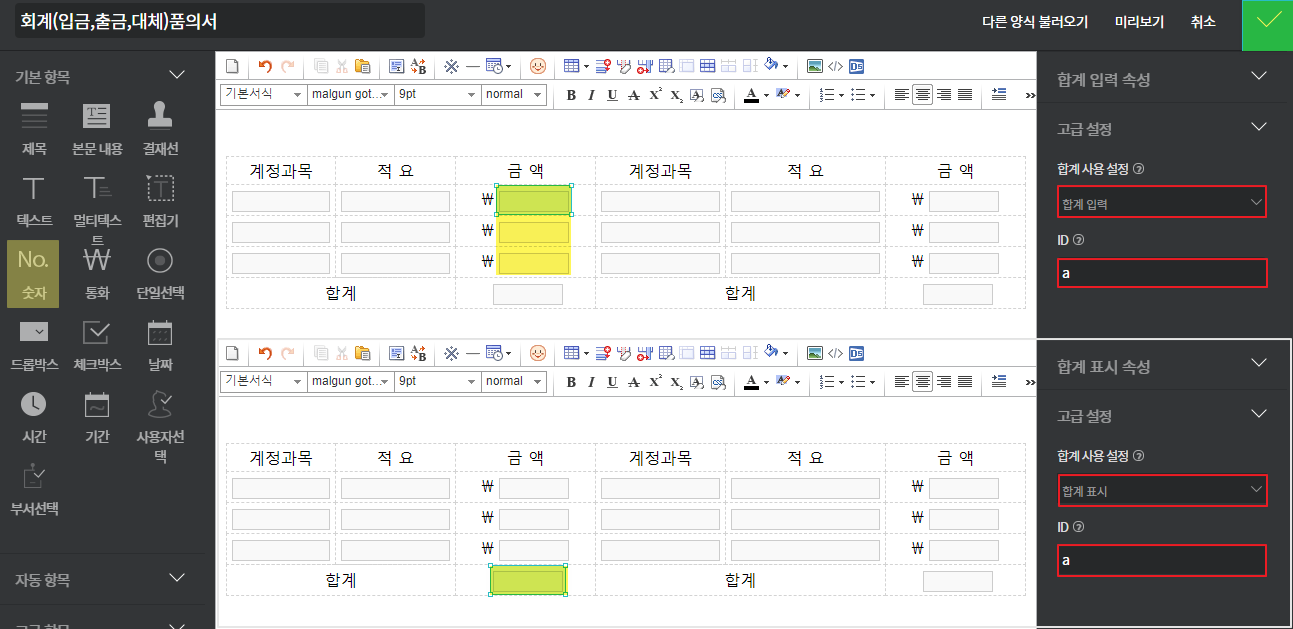Select the 부서선택 item

[34, 487]
